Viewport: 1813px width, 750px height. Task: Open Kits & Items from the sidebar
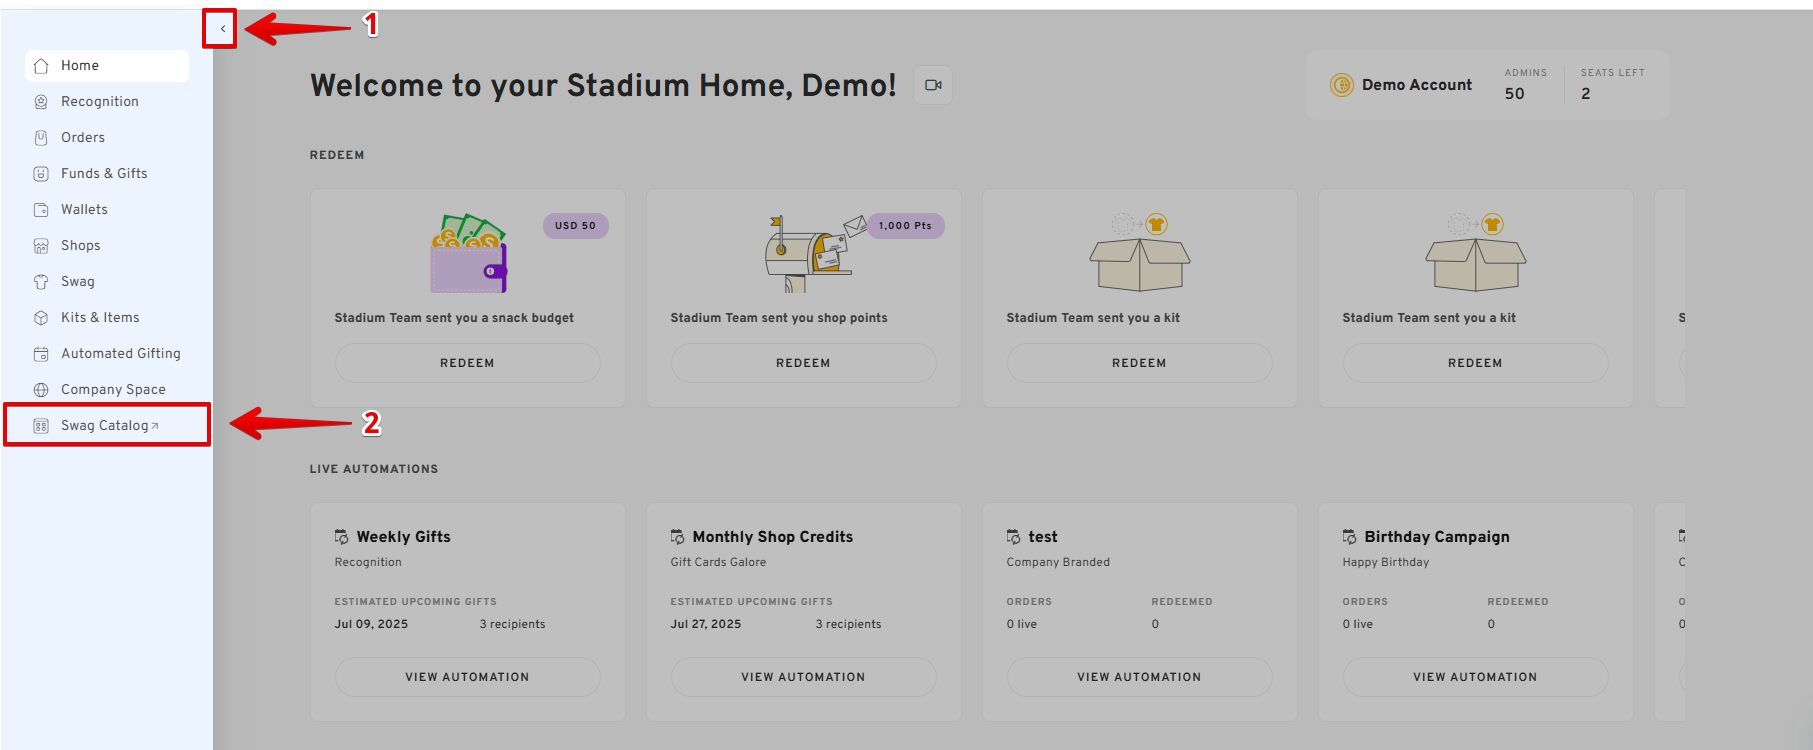(x=100, y=318)
